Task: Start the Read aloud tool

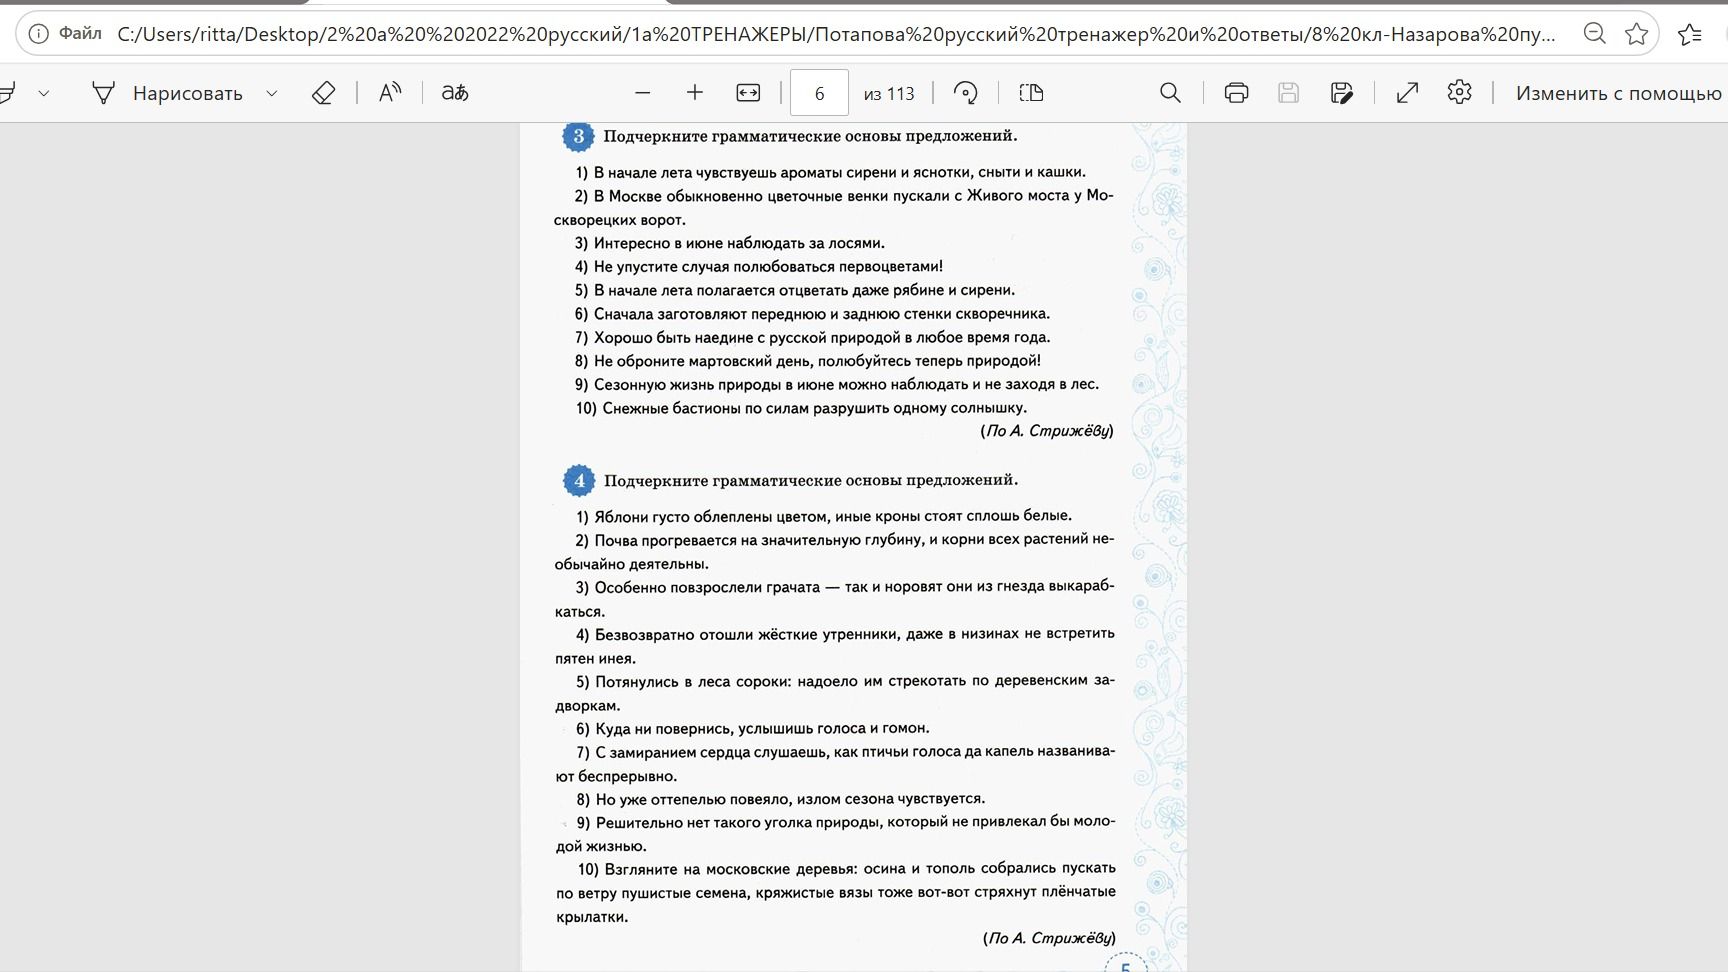Action: [390, 93]
